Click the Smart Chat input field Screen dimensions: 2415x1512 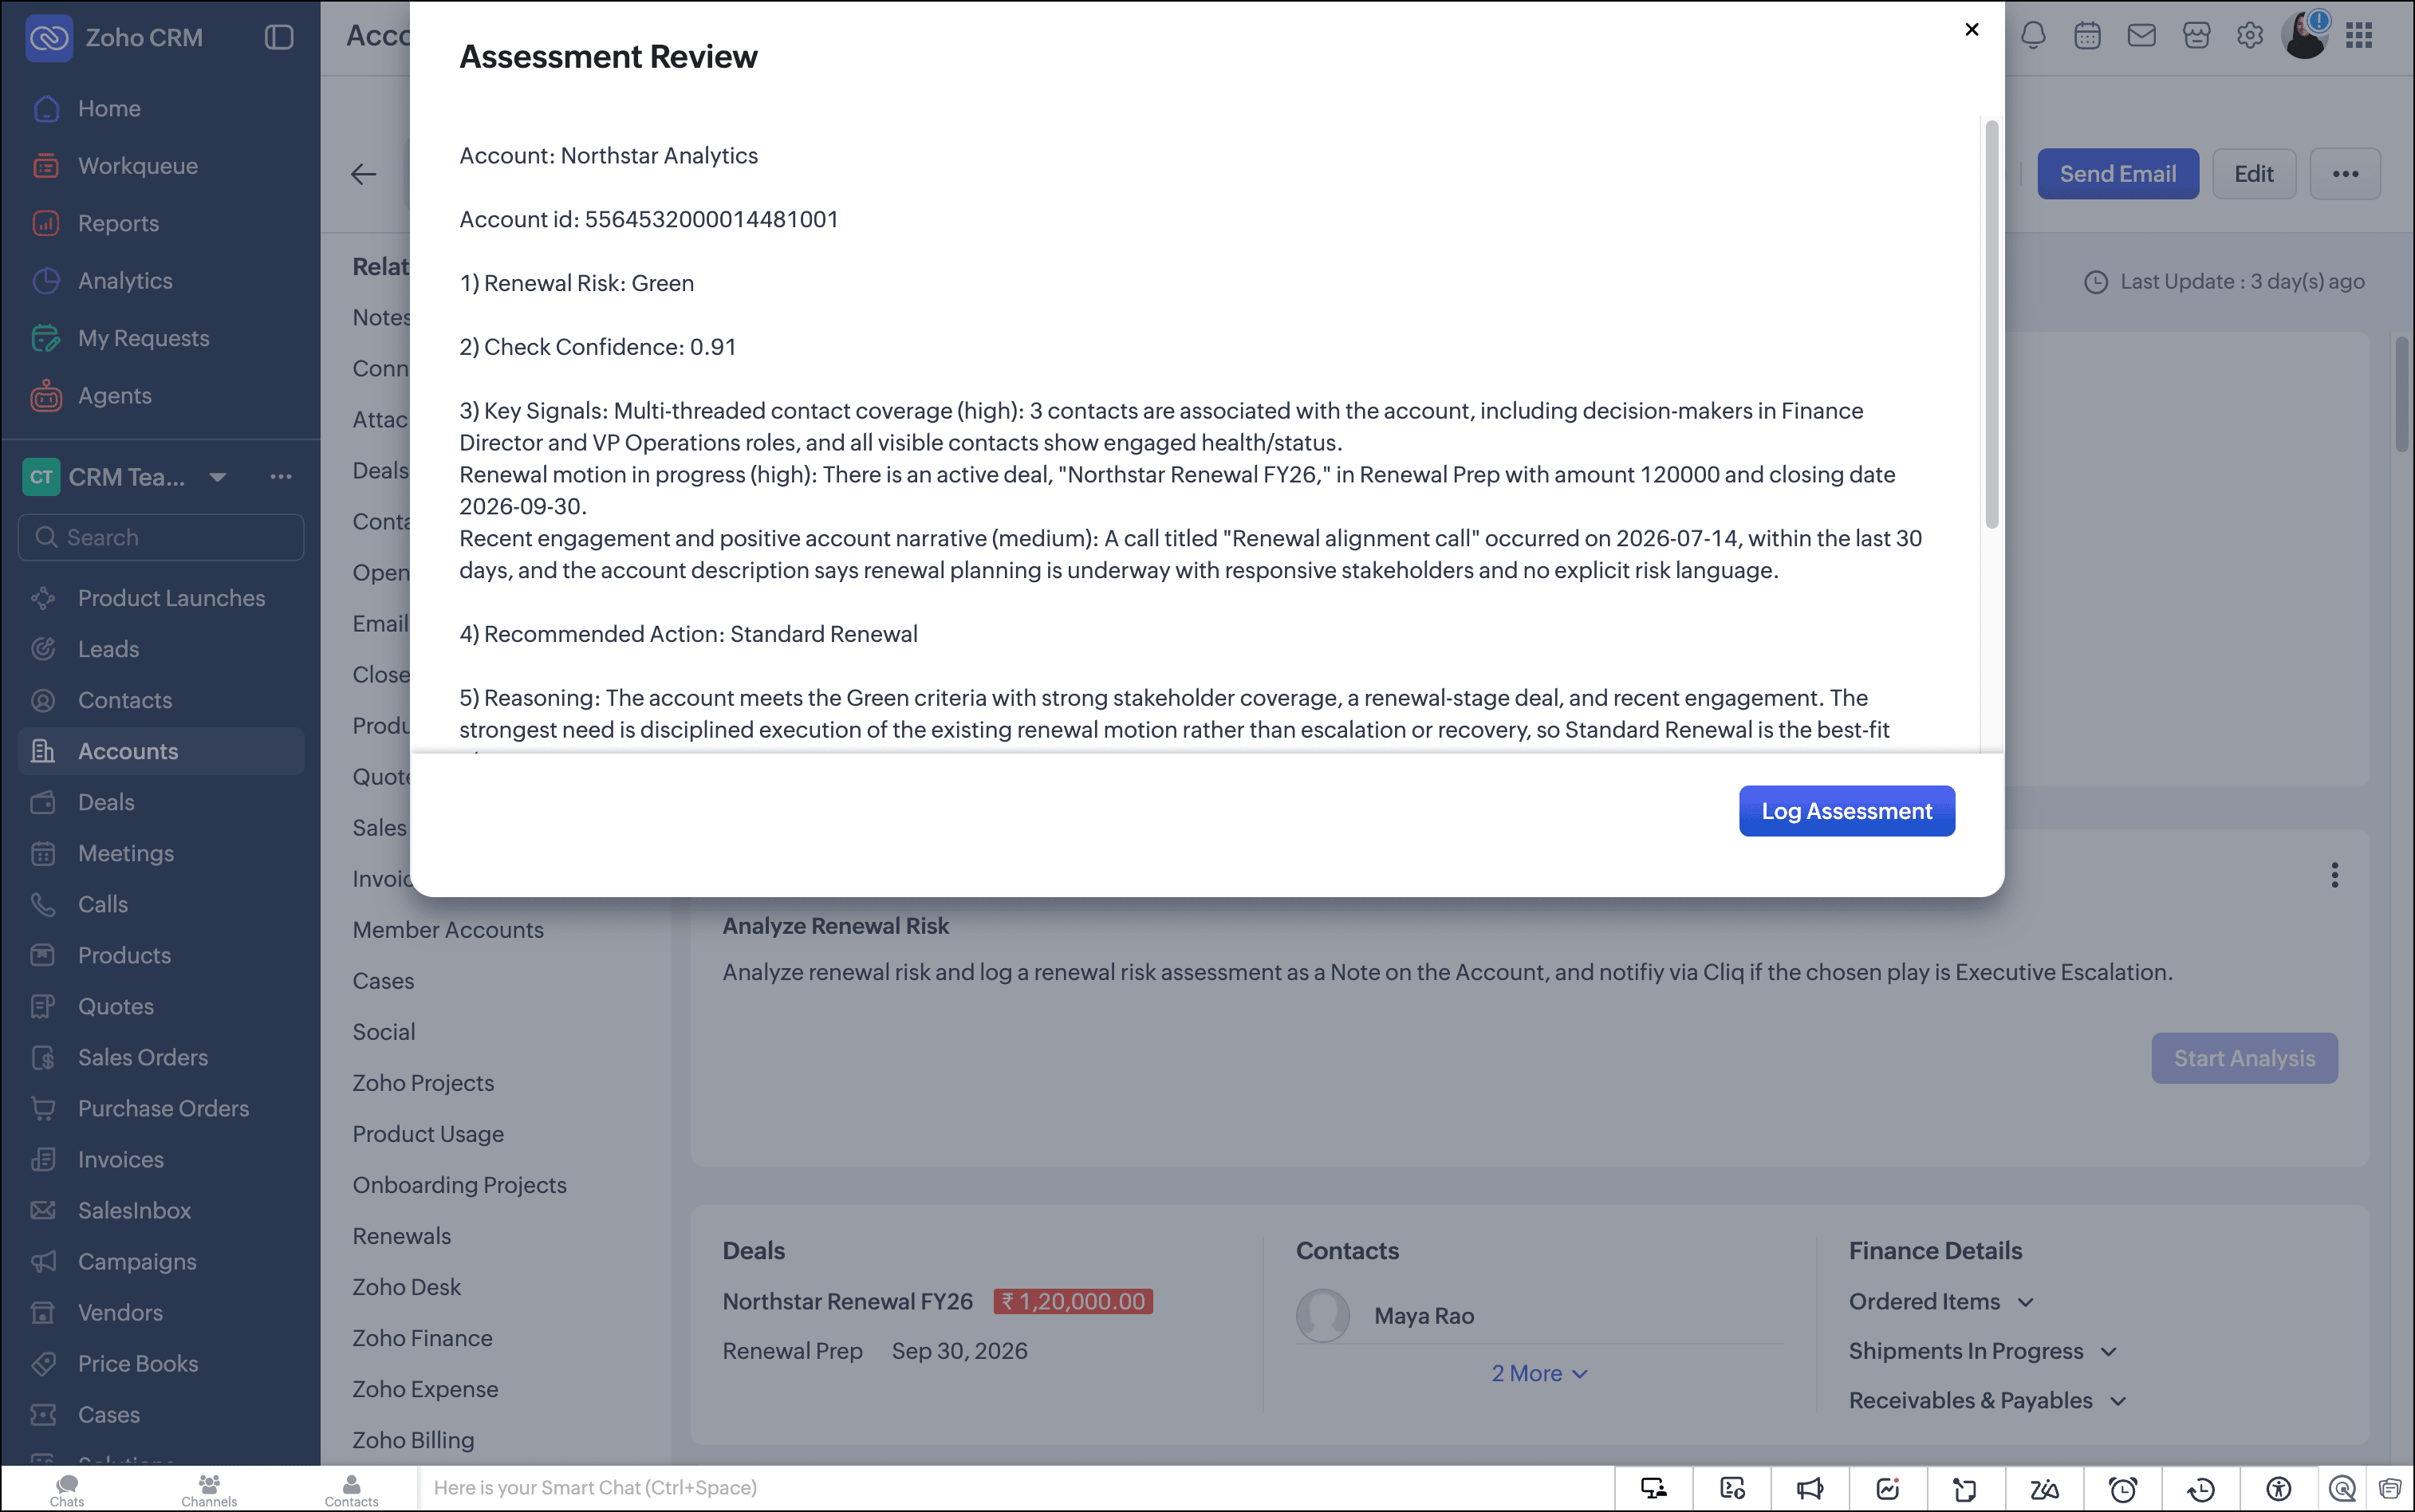(1015, 1488)
